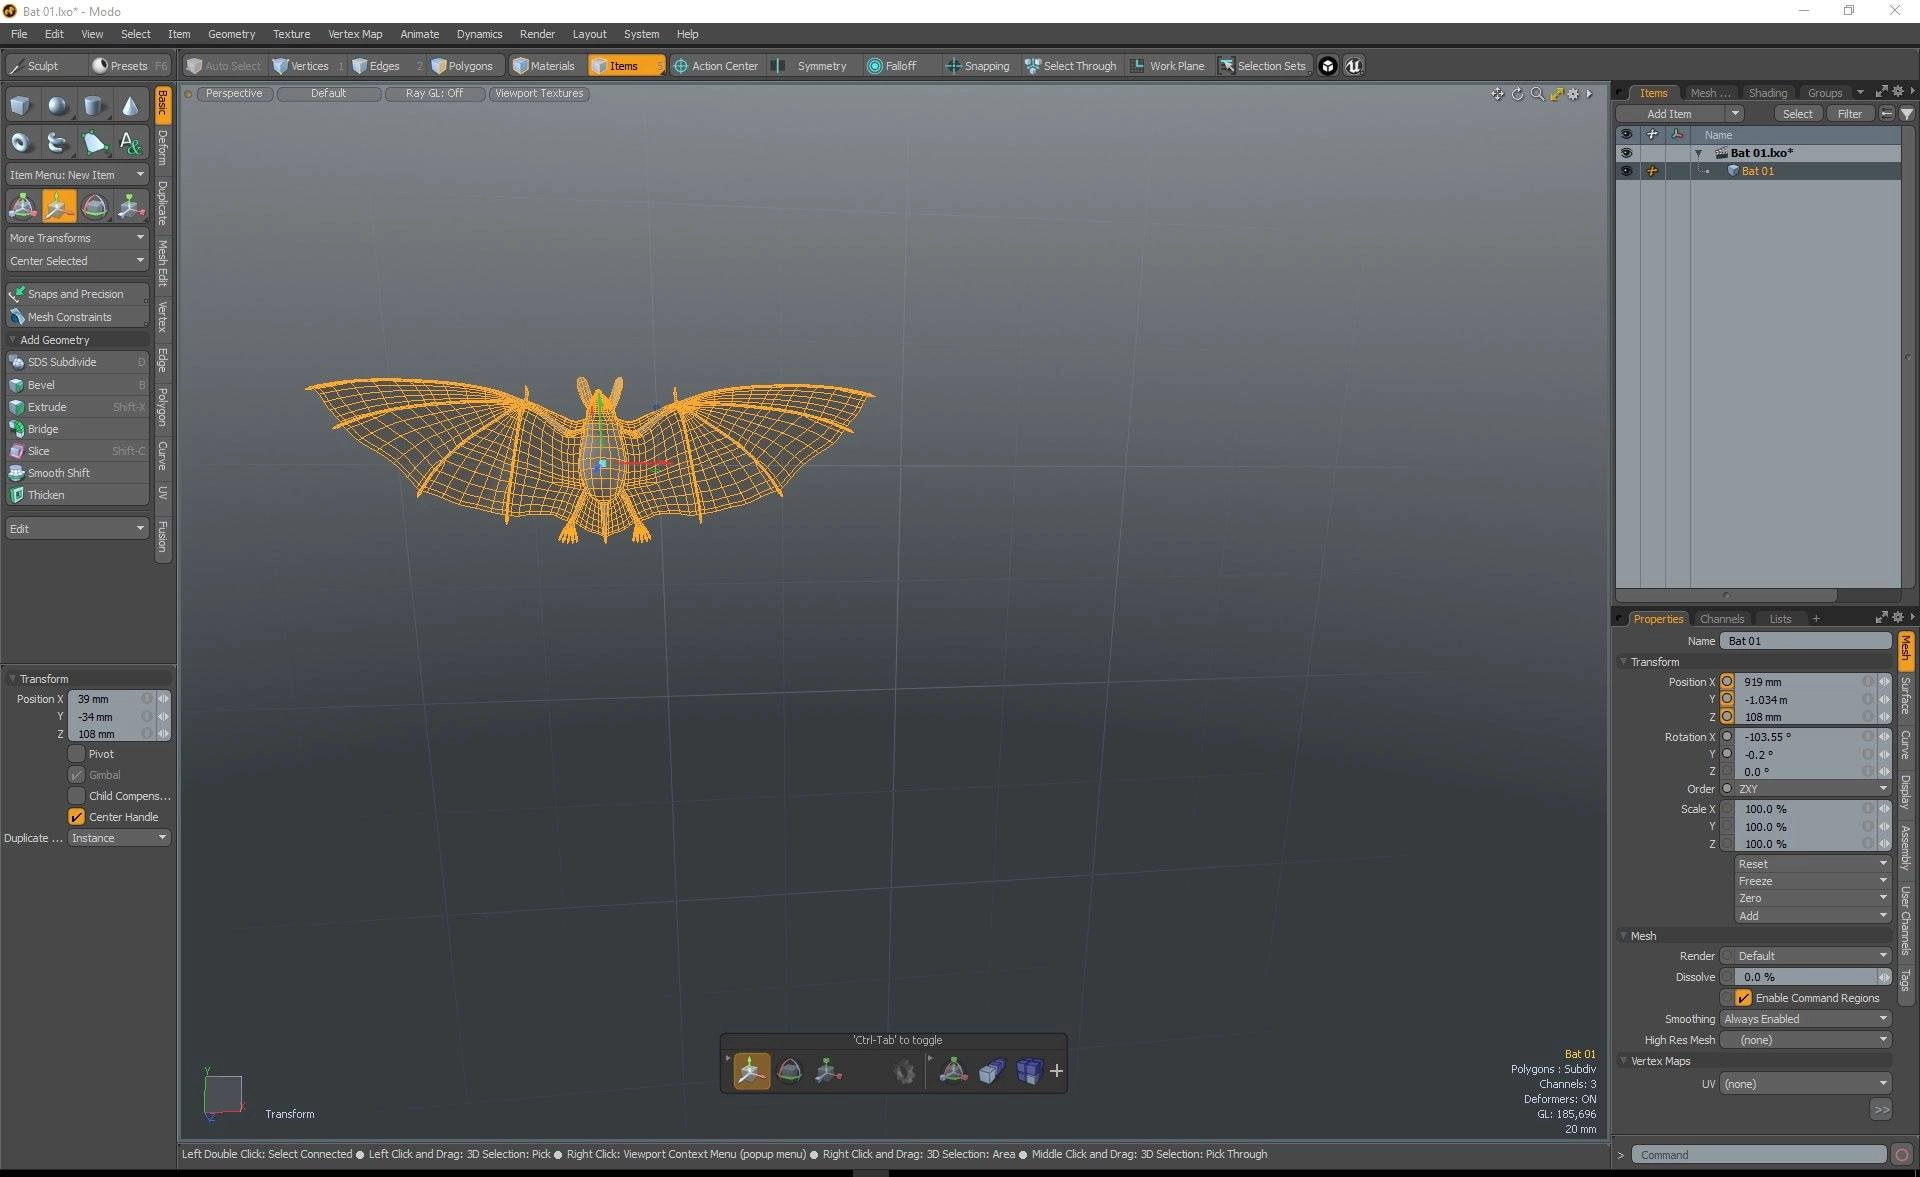
Task: Click the viewport zoom magnifier icon
Action: pos(1537,94)
